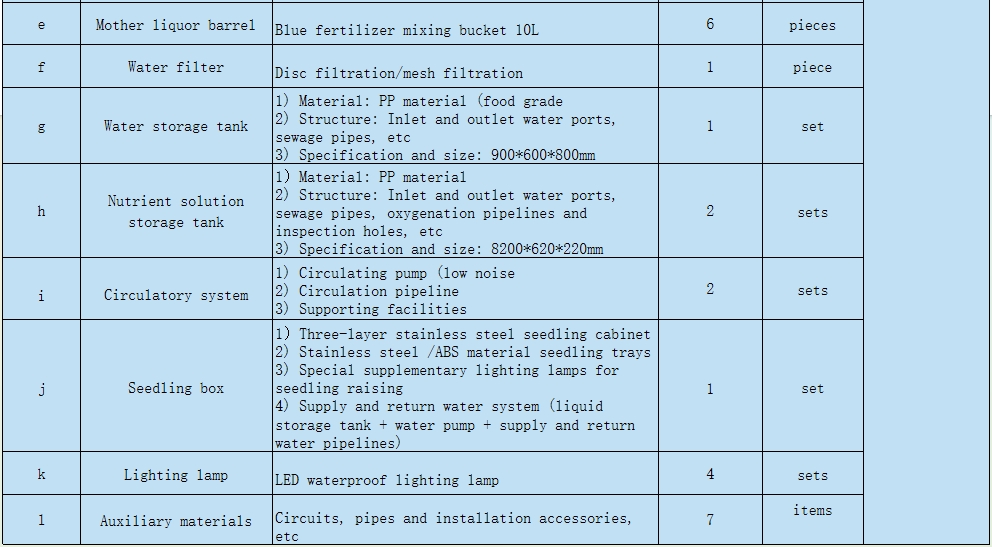Viewport: 992px width, 547px height.
Task: Click the description cell listing "Circulating pump (low noise"
Action: (x=465, y=291)
